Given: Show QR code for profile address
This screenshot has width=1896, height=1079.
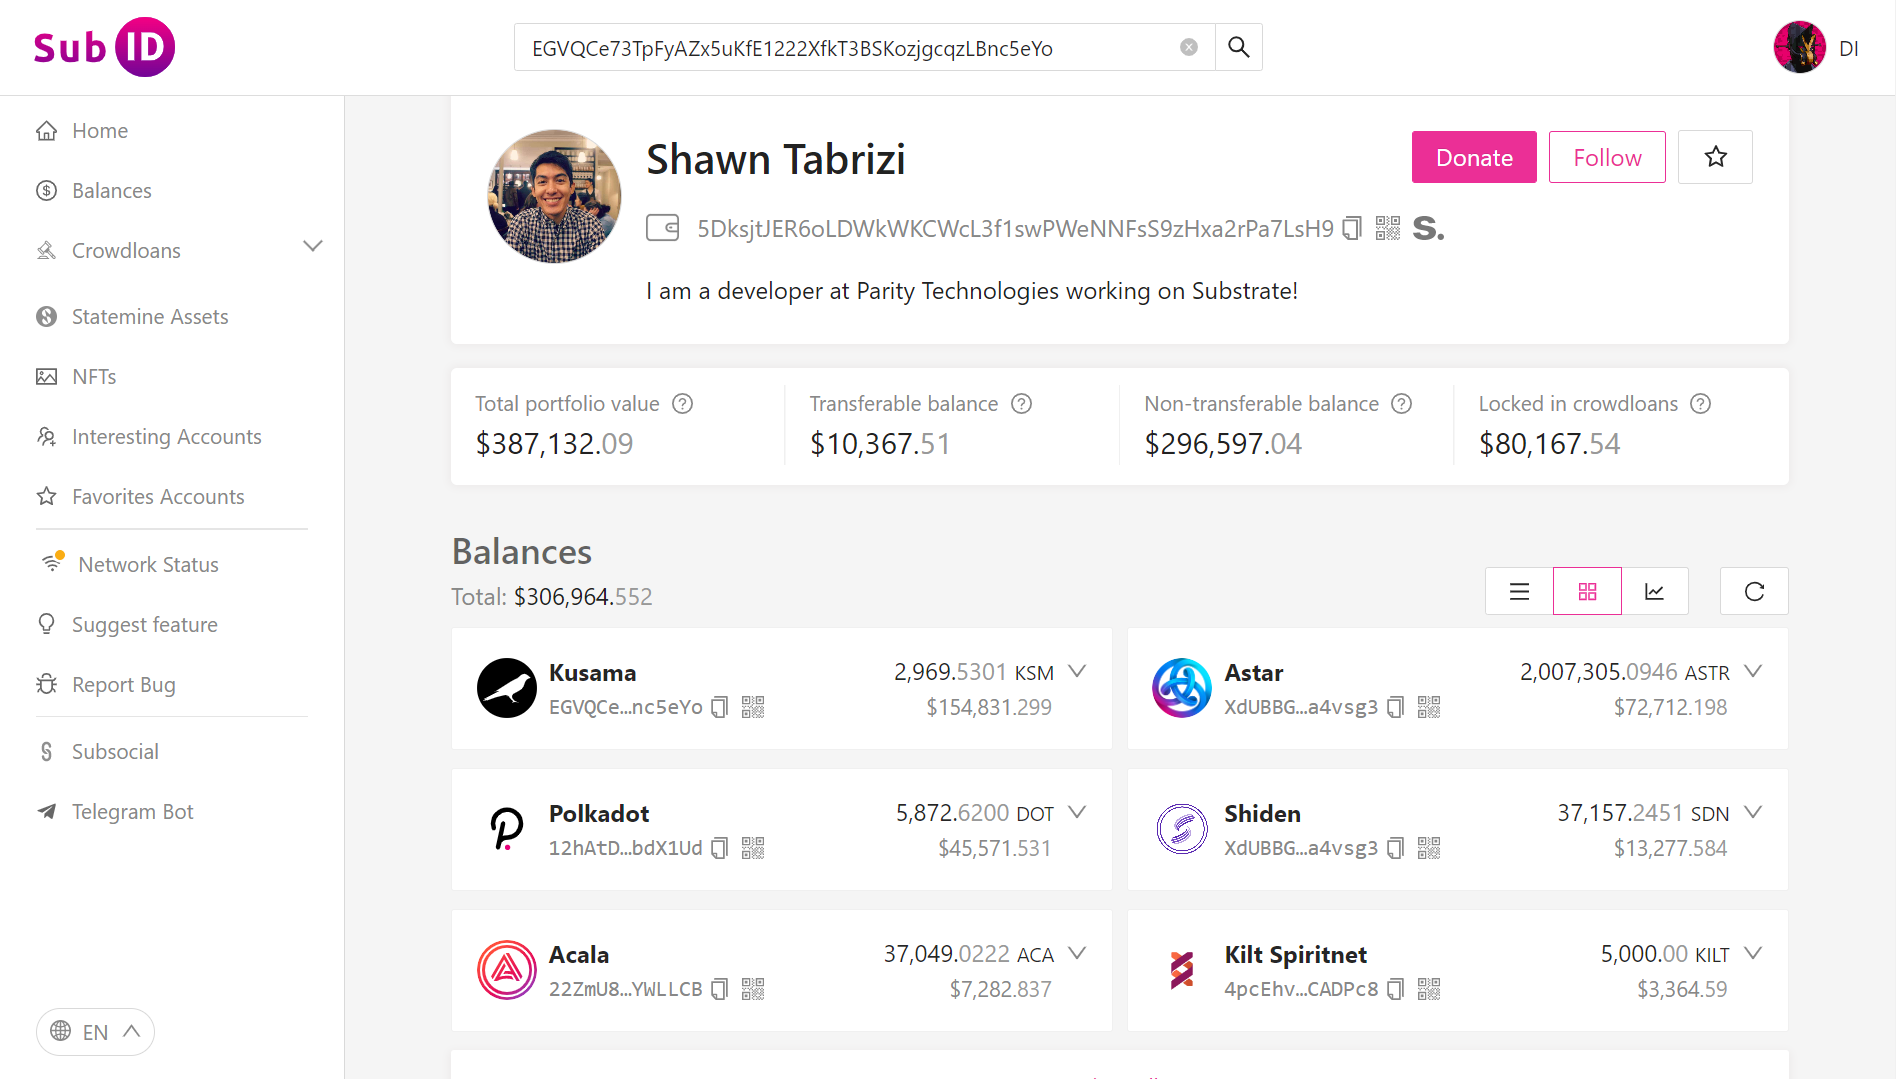Looking at the screenshot, I should (1387, 229).
